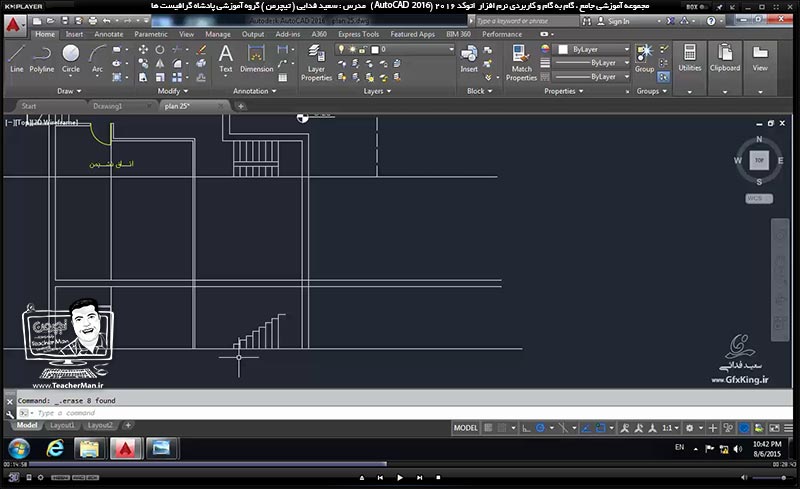The height and width of the screenshot is (489, 800).
Task: Switch to the Parametric ribbon tab
Action: click(151, 34)
